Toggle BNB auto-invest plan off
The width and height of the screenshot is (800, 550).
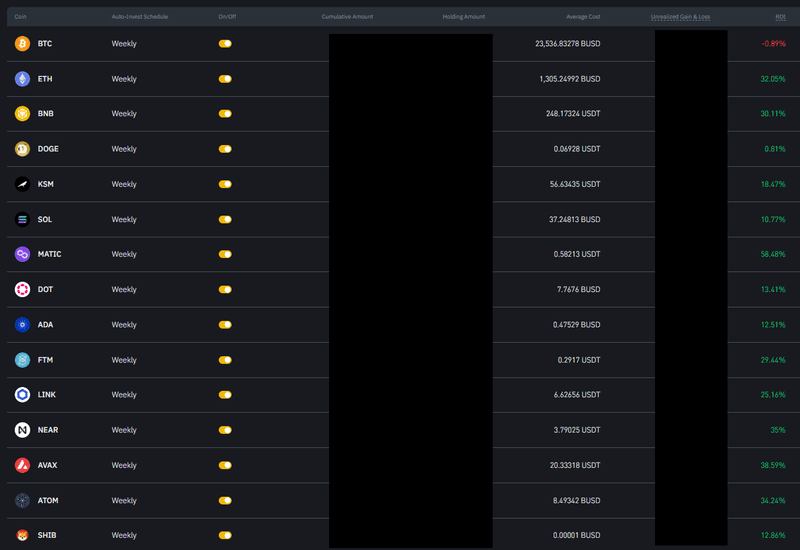point(225,113)
